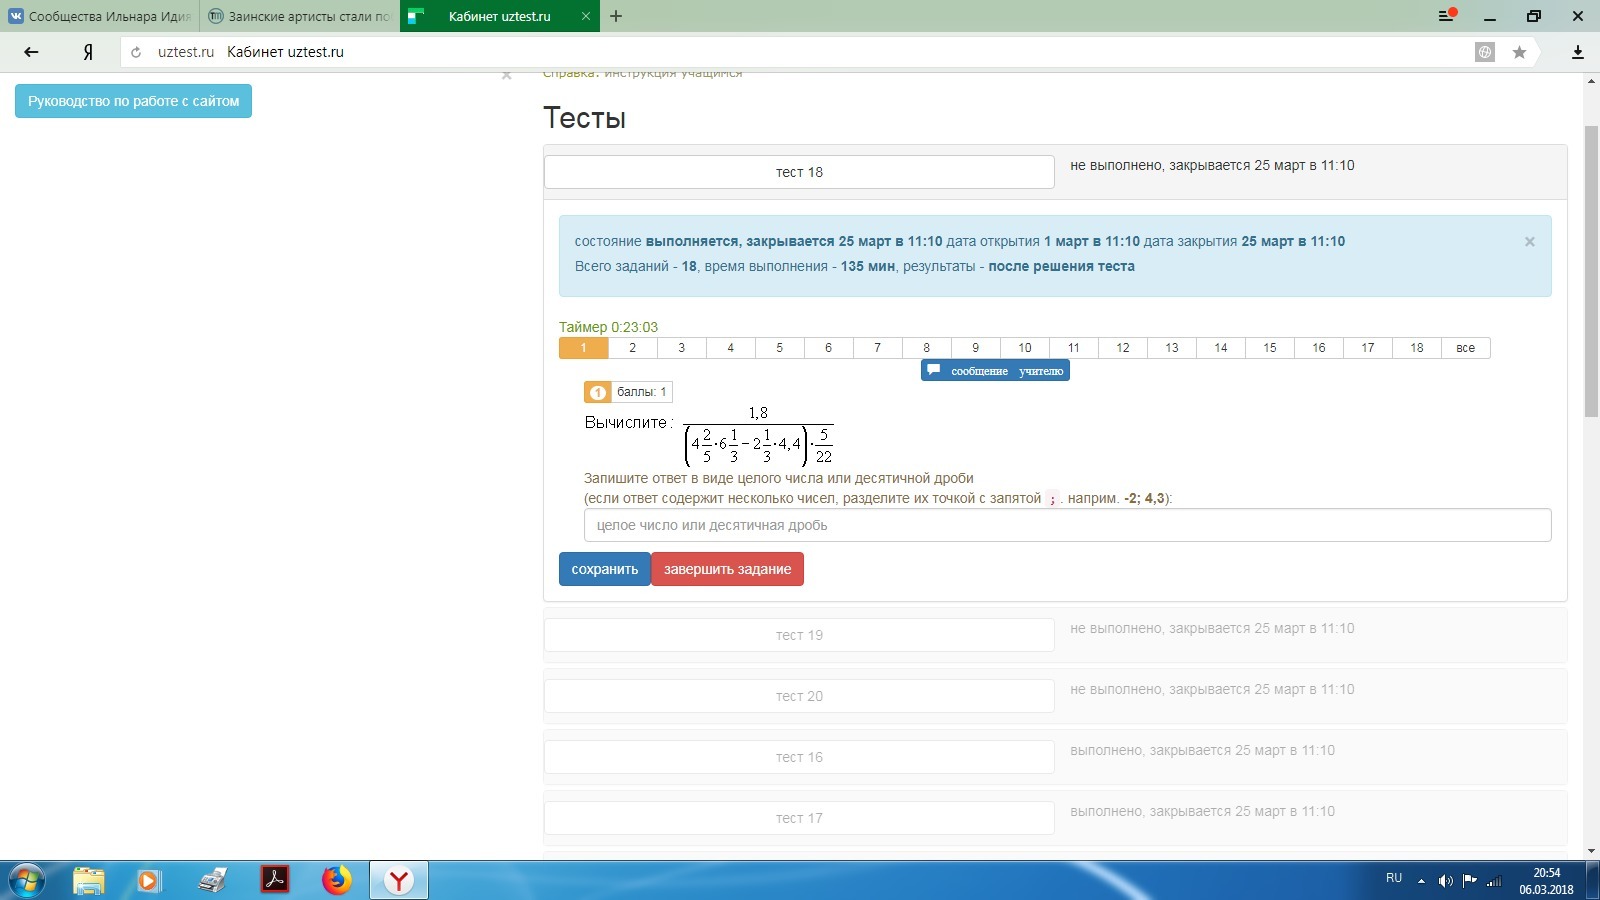Select question 6 in the task navigator

coord(828,348)
